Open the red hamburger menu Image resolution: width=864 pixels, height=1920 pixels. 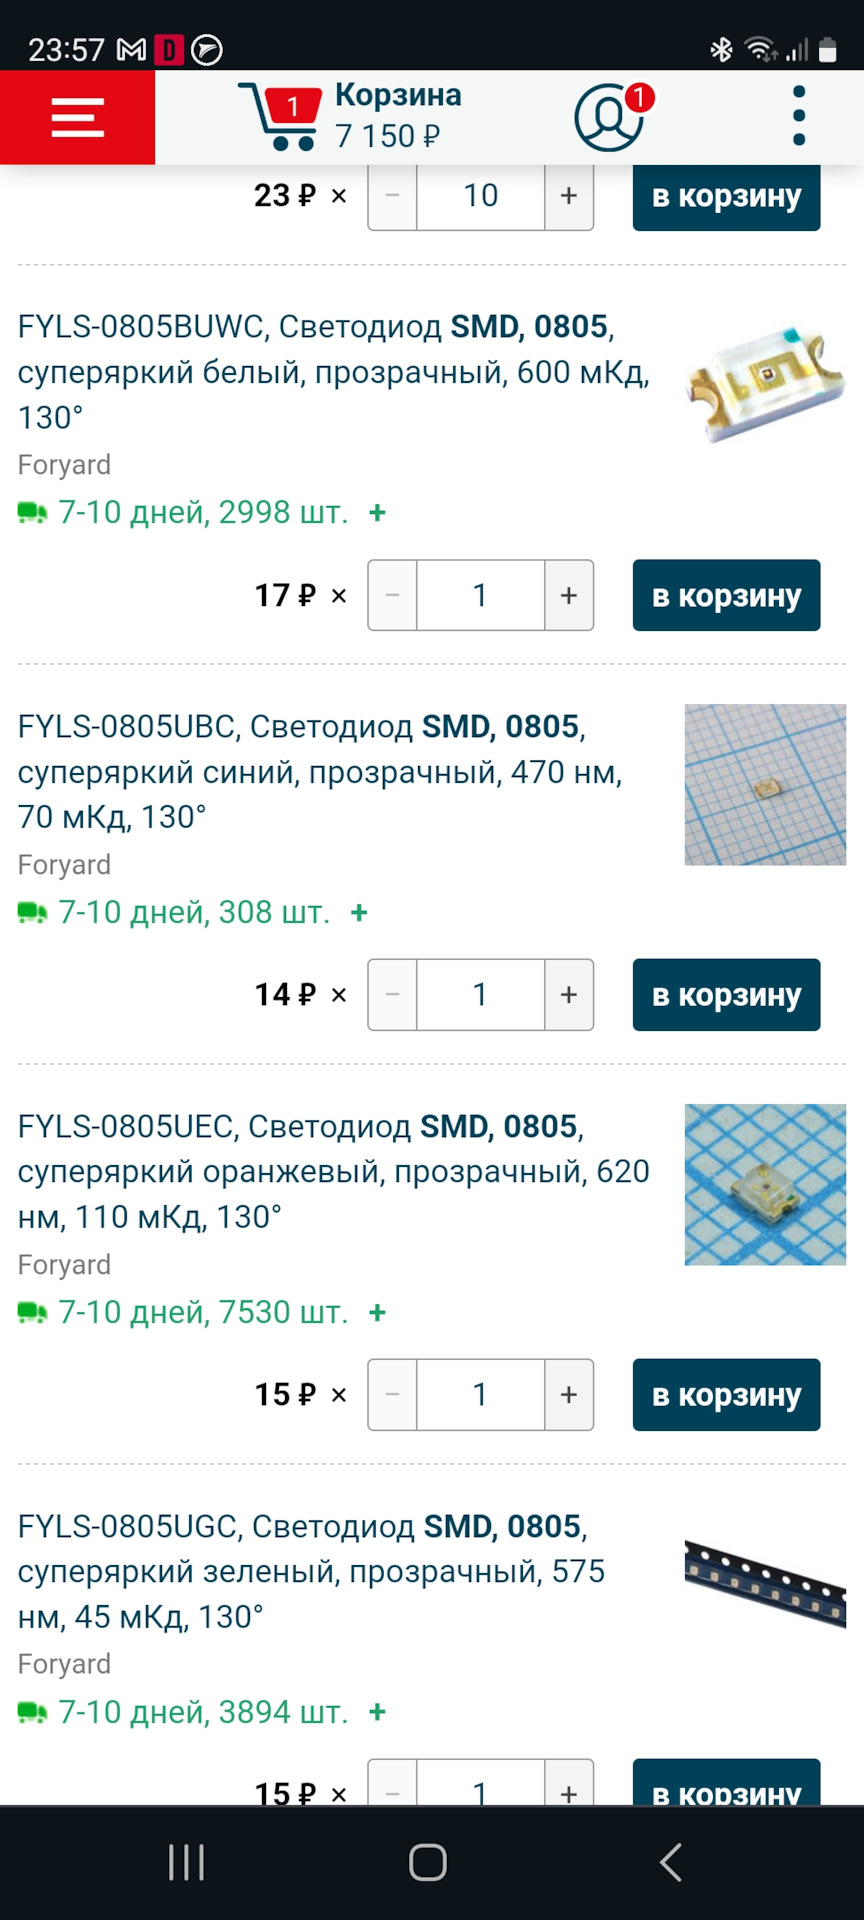pyautogui.click(x=77, y=117)
